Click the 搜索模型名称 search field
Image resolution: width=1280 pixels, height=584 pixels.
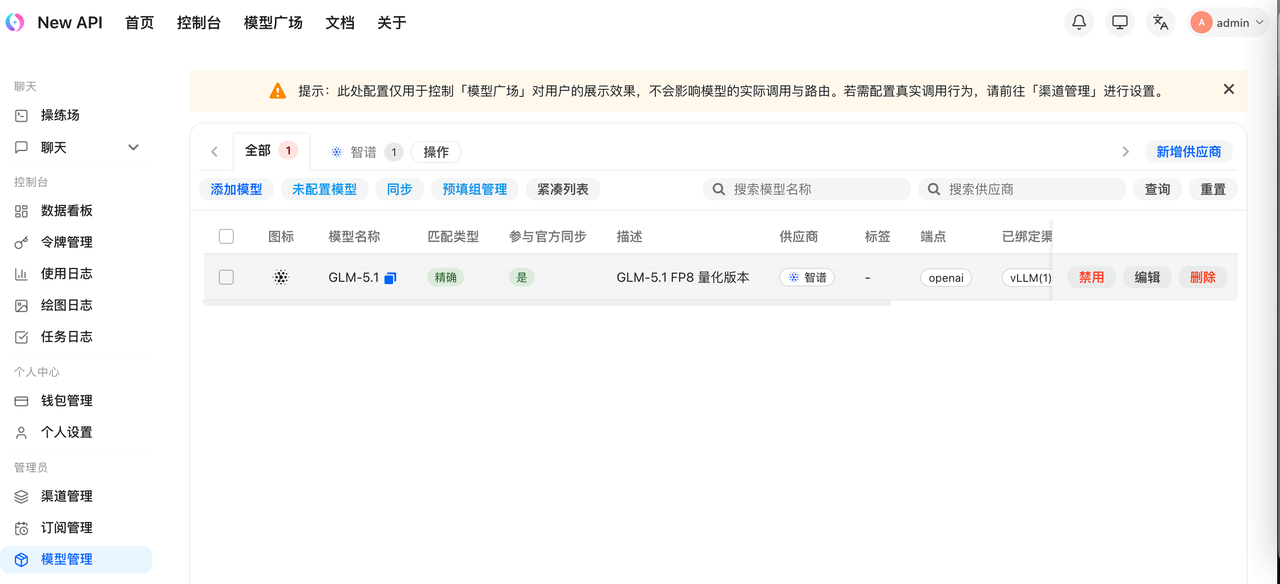point(815,189)
